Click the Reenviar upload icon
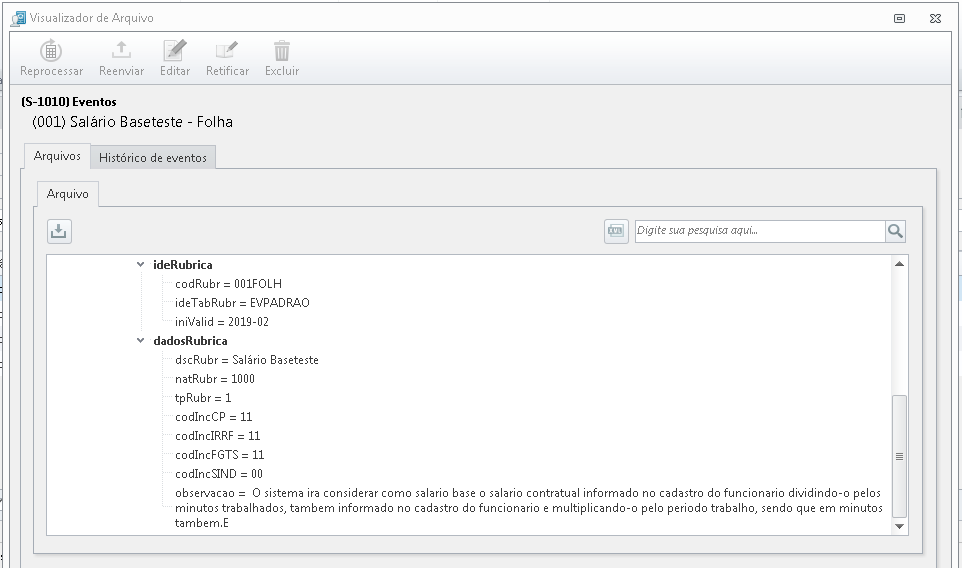This screenshot has width=962, height=568. pyautogui.click(x=121, y=50)
